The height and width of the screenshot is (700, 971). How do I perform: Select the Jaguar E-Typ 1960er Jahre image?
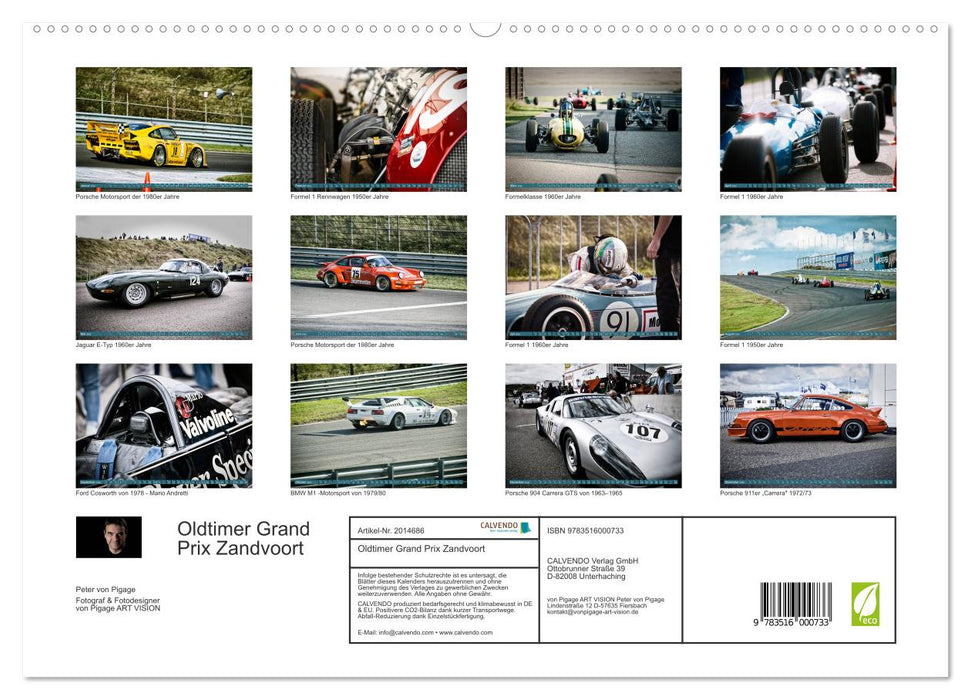tap(163, 277)
